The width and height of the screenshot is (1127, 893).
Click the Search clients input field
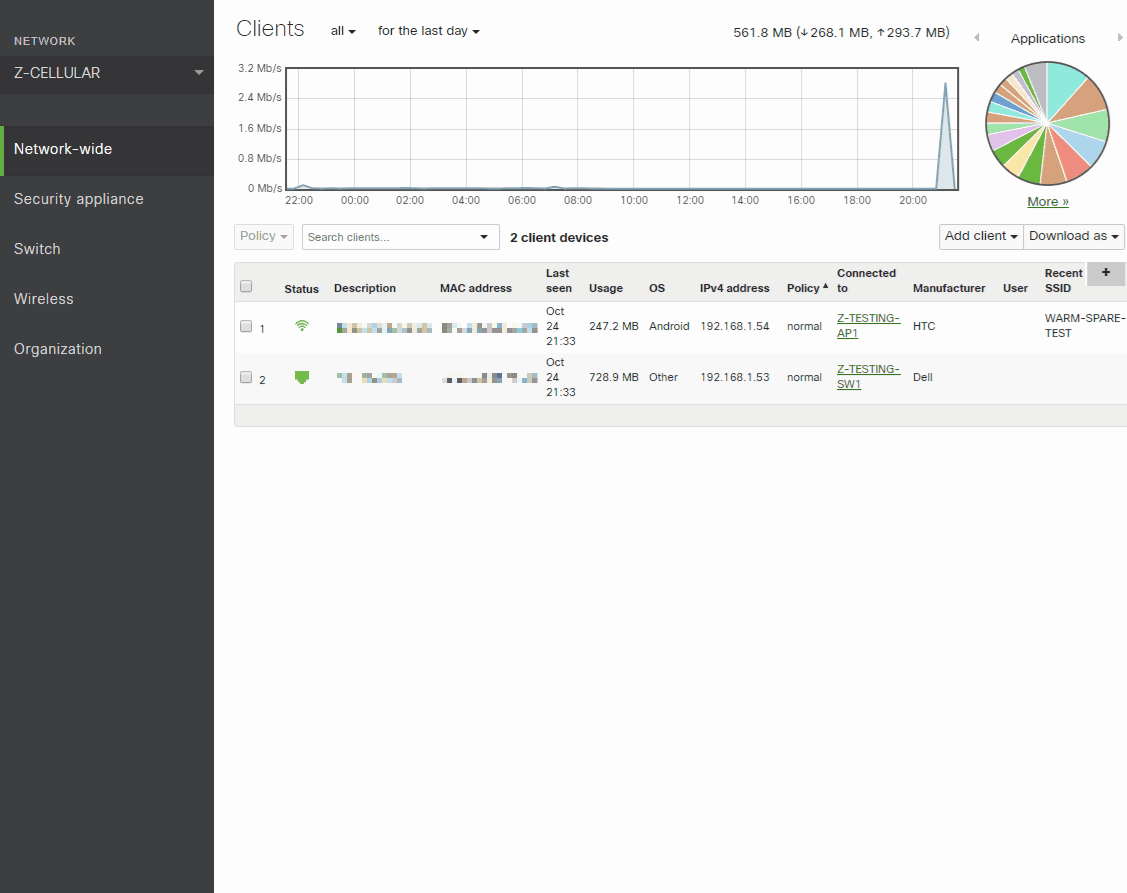coord(390,237)
